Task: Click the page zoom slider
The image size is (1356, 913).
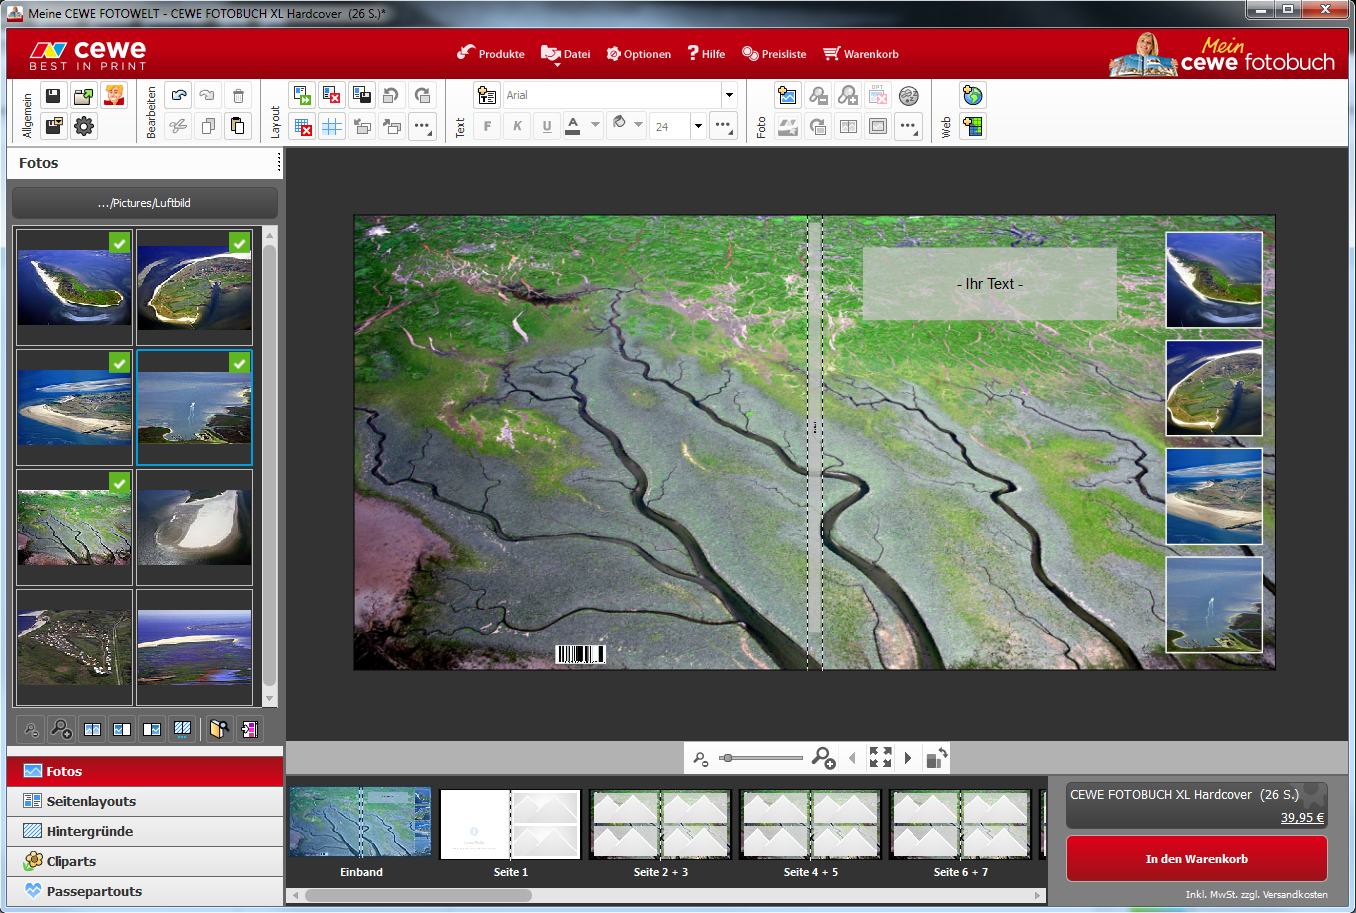Action: (762, 758)
